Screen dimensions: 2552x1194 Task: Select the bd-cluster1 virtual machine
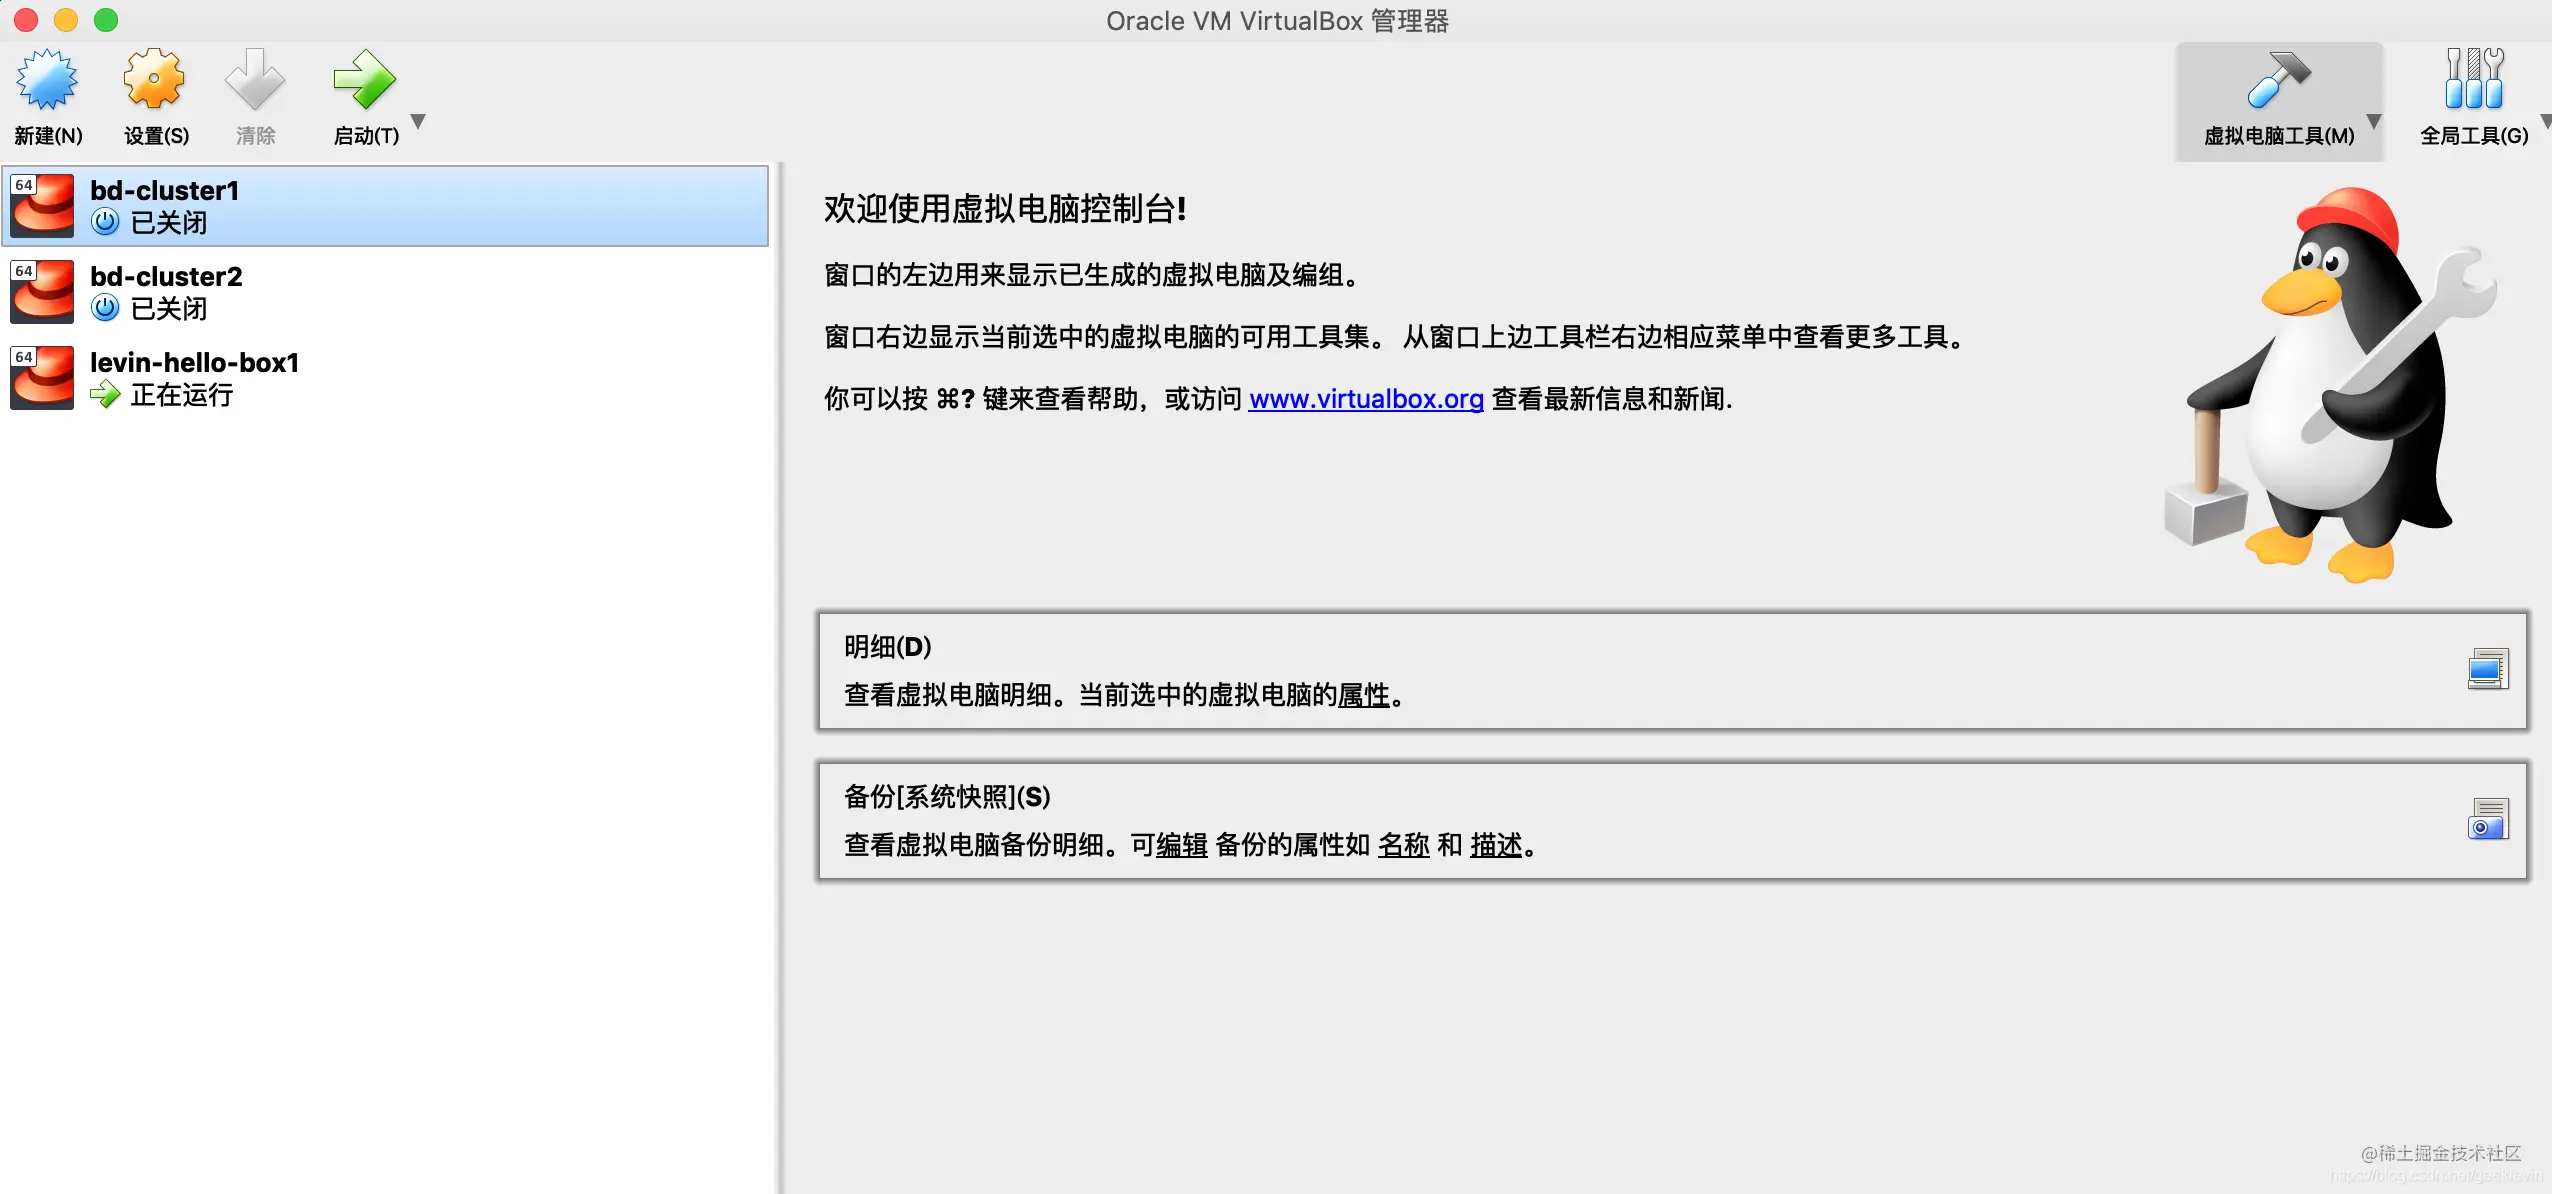[x=386, y=206]
